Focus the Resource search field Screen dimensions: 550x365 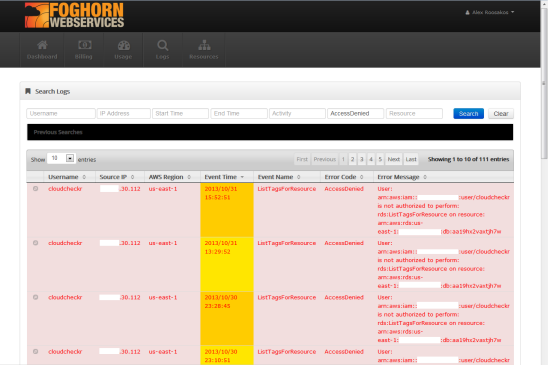[x=414, y=114]
